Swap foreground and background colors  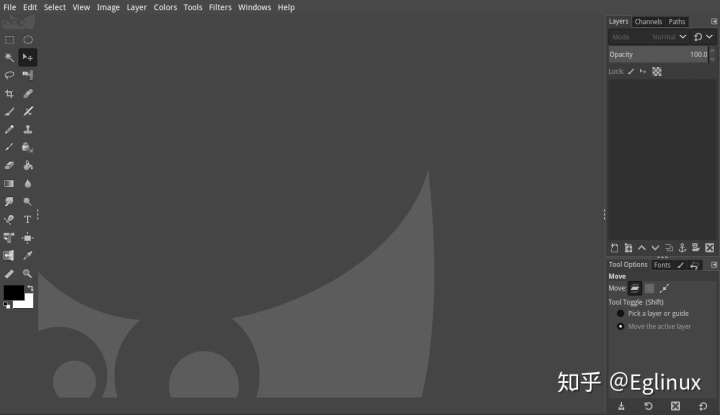pyautogui.click(x=30, y=288)
